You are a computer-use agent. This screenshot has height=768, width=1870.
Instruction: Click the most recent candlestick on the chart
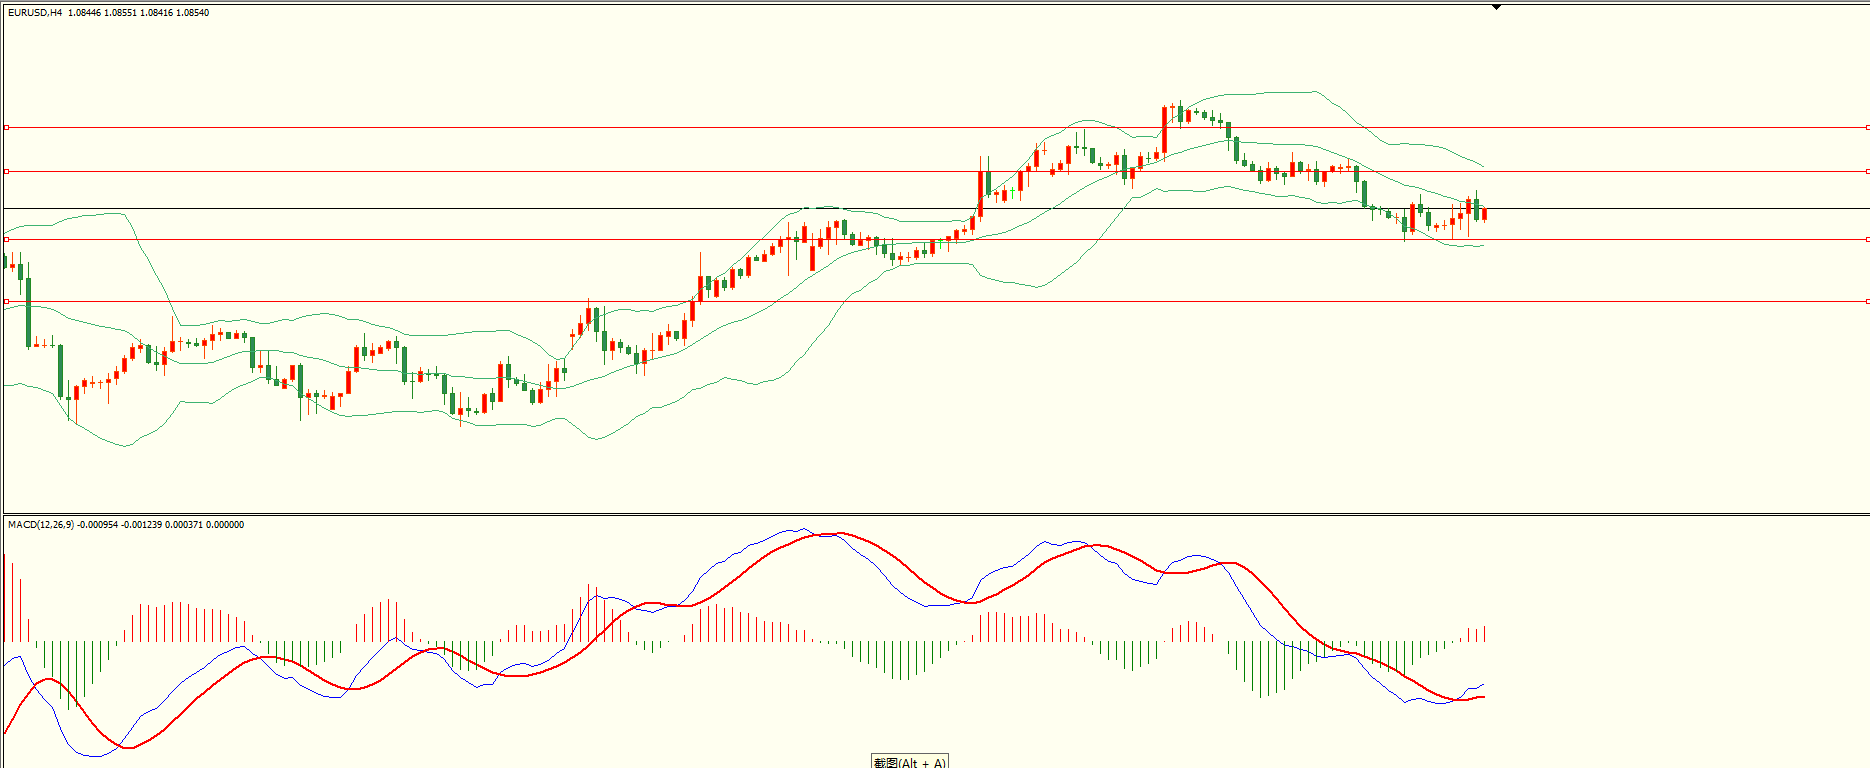[1484, 214]
